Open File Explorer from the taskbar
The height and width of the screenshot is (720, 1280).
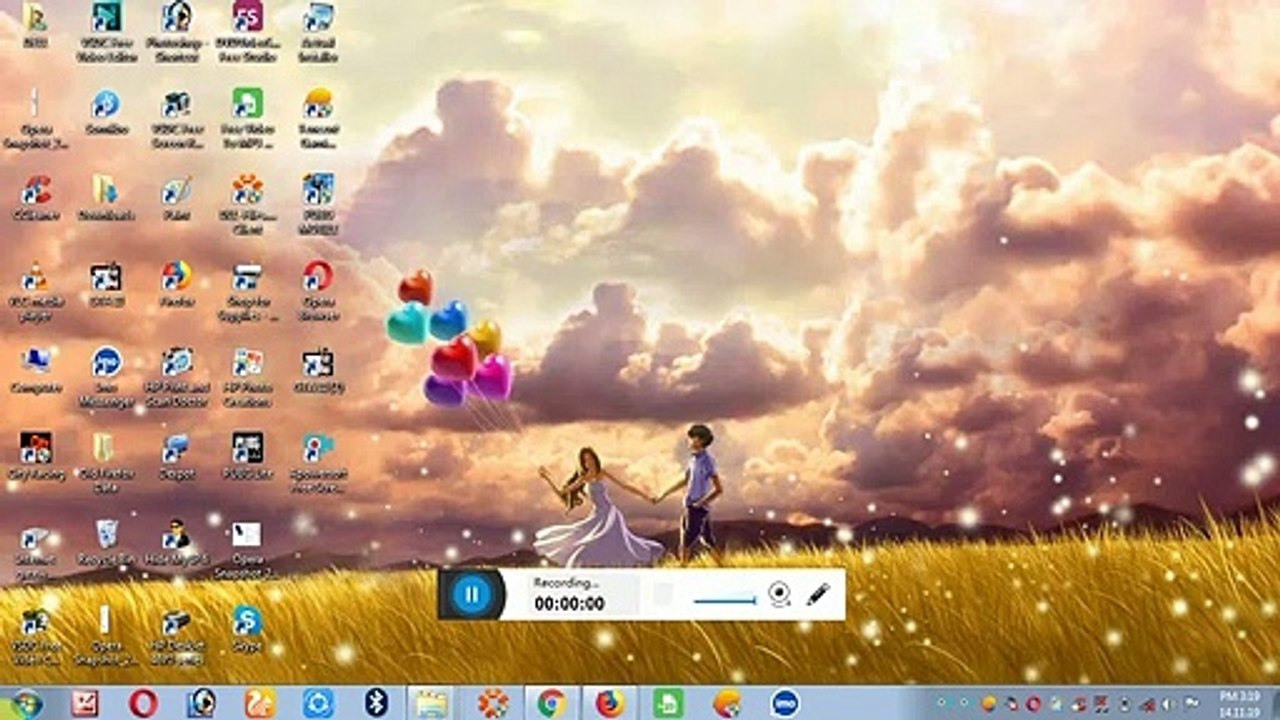point(431,703)
